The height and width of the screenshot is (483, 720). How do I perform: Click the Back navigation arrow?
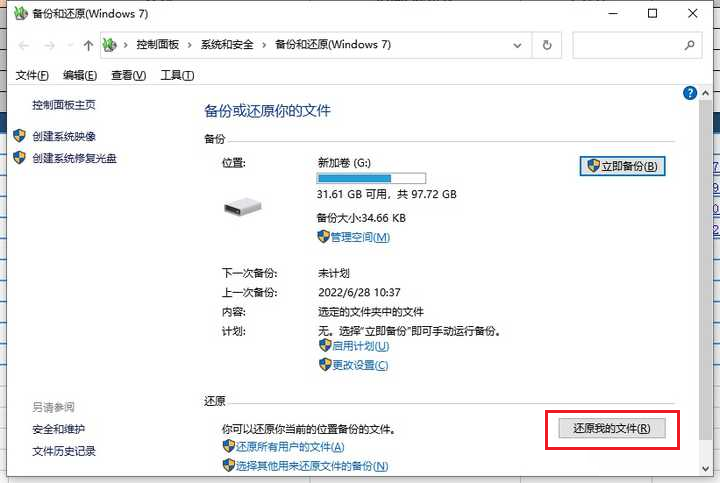click(24, 45)
